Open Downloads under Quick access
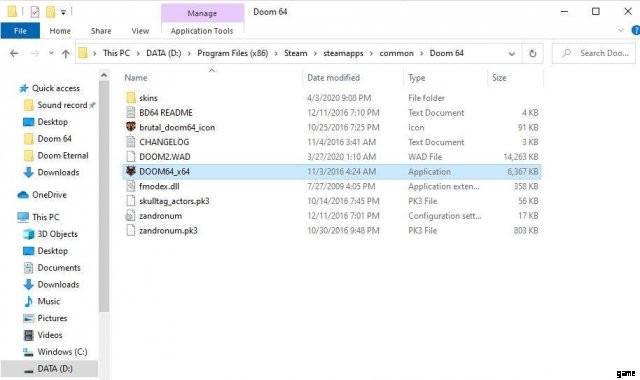This screenshot has height=380, width=640. click(58, 172)
